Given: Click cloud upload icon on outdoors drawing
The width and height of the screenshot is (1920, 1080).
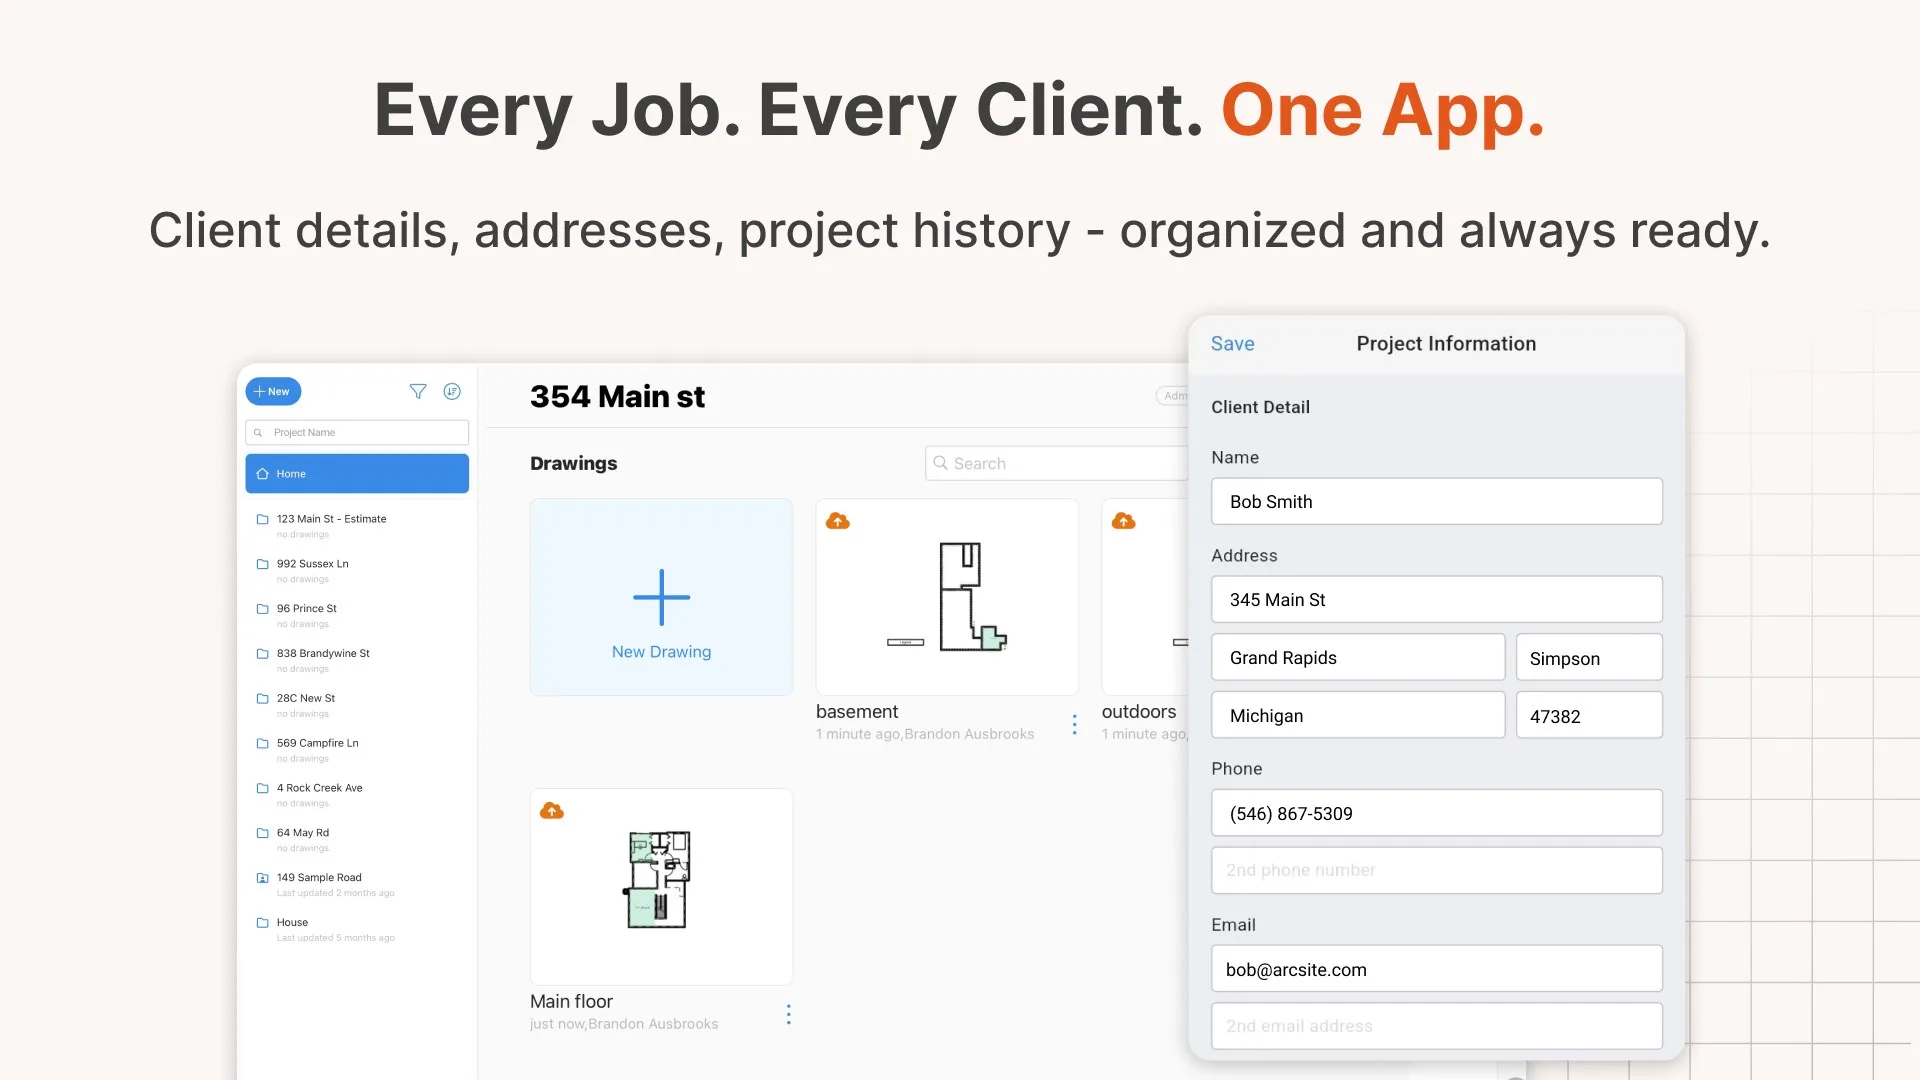Looking at the screenshot, I should (1124, 521).
